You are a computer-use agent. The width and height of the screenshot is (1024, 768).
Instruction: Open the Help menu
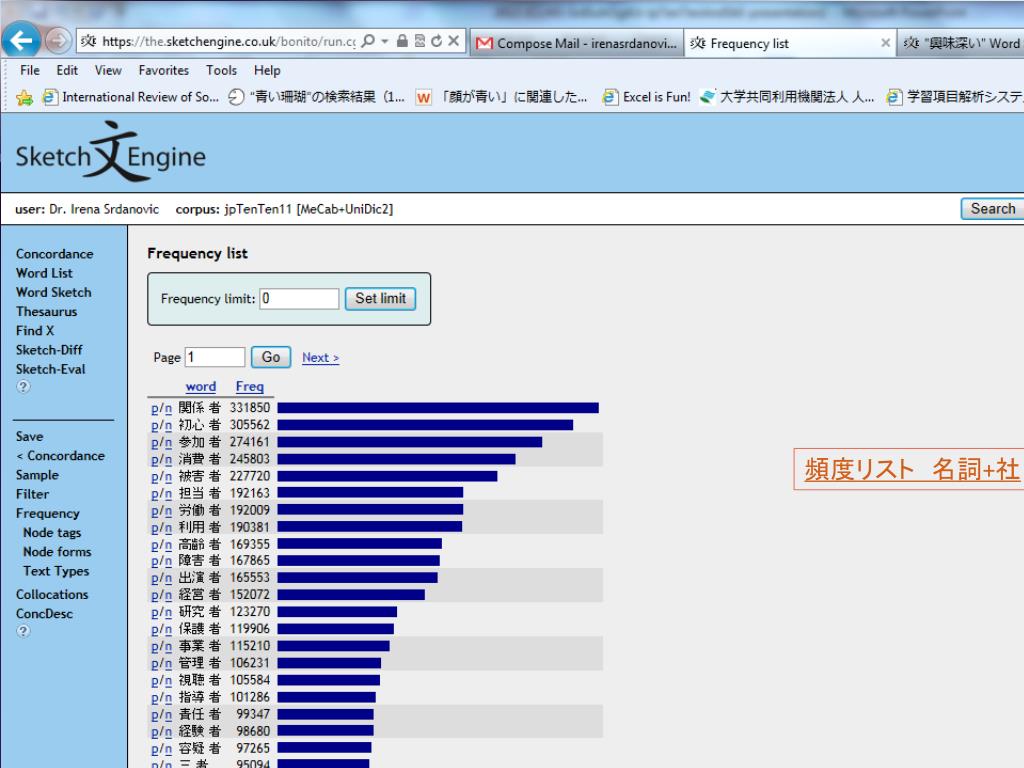coord(267,70)
